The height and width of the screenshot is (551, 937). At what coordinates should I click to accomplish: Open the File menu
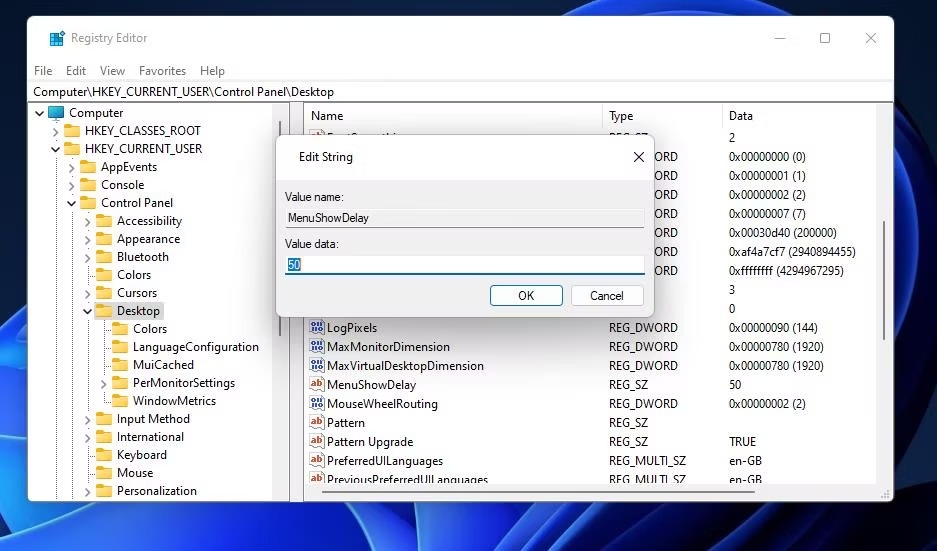click(x=43, y=71)
